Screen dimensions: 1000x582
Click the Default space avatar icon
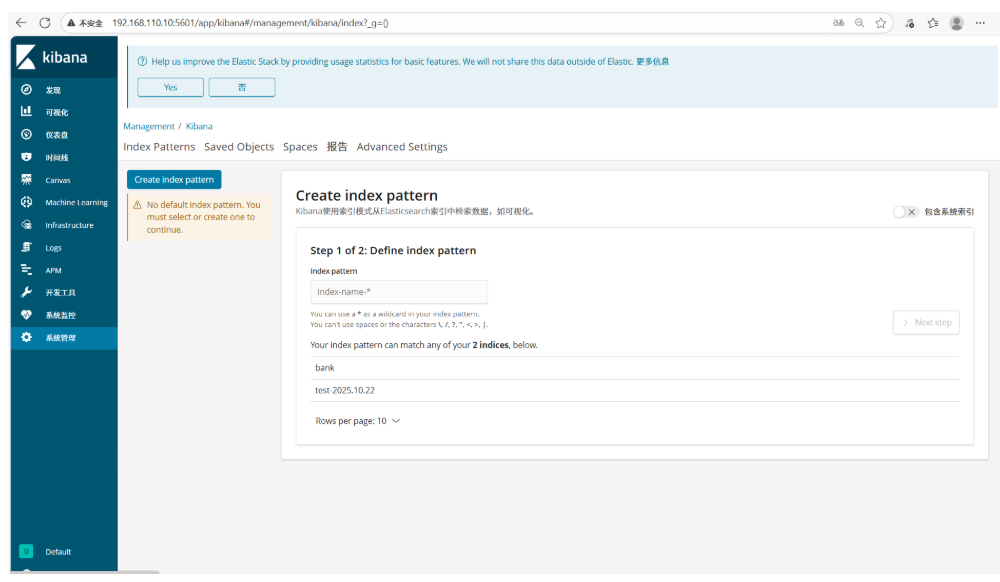pos(26,551)
